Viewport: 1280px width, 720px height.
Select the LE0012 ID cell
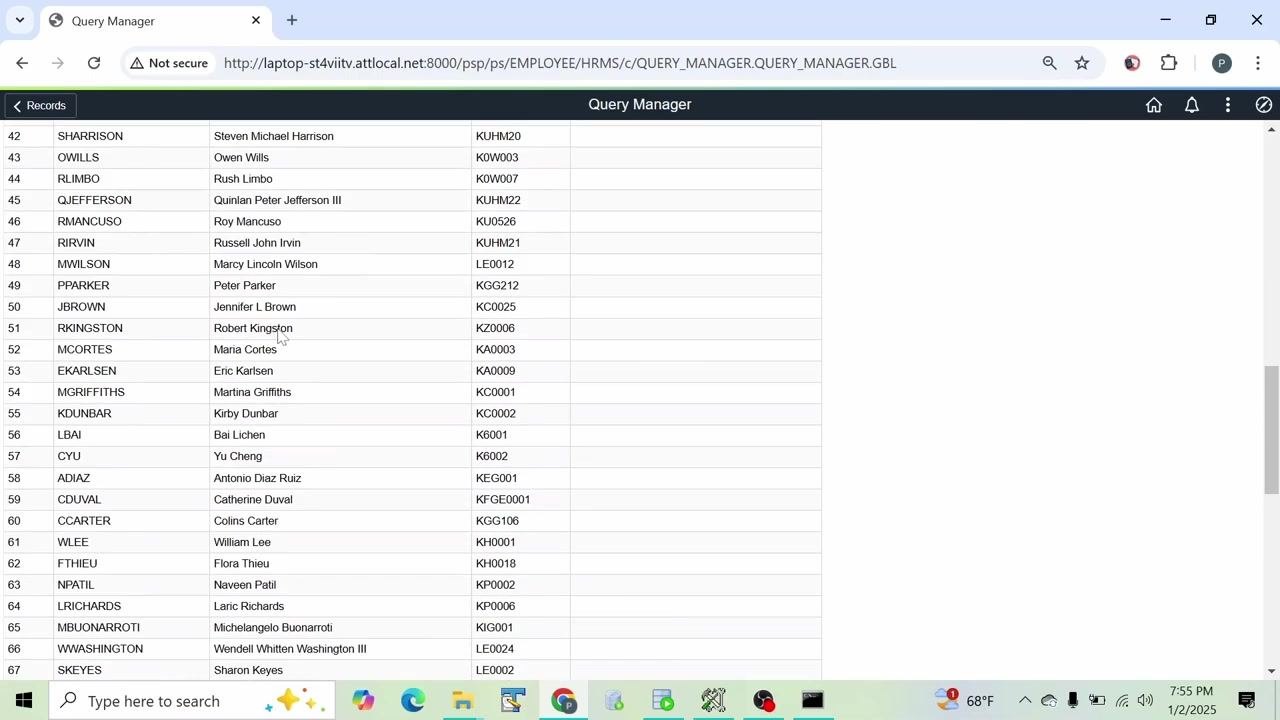coord(521,264)
